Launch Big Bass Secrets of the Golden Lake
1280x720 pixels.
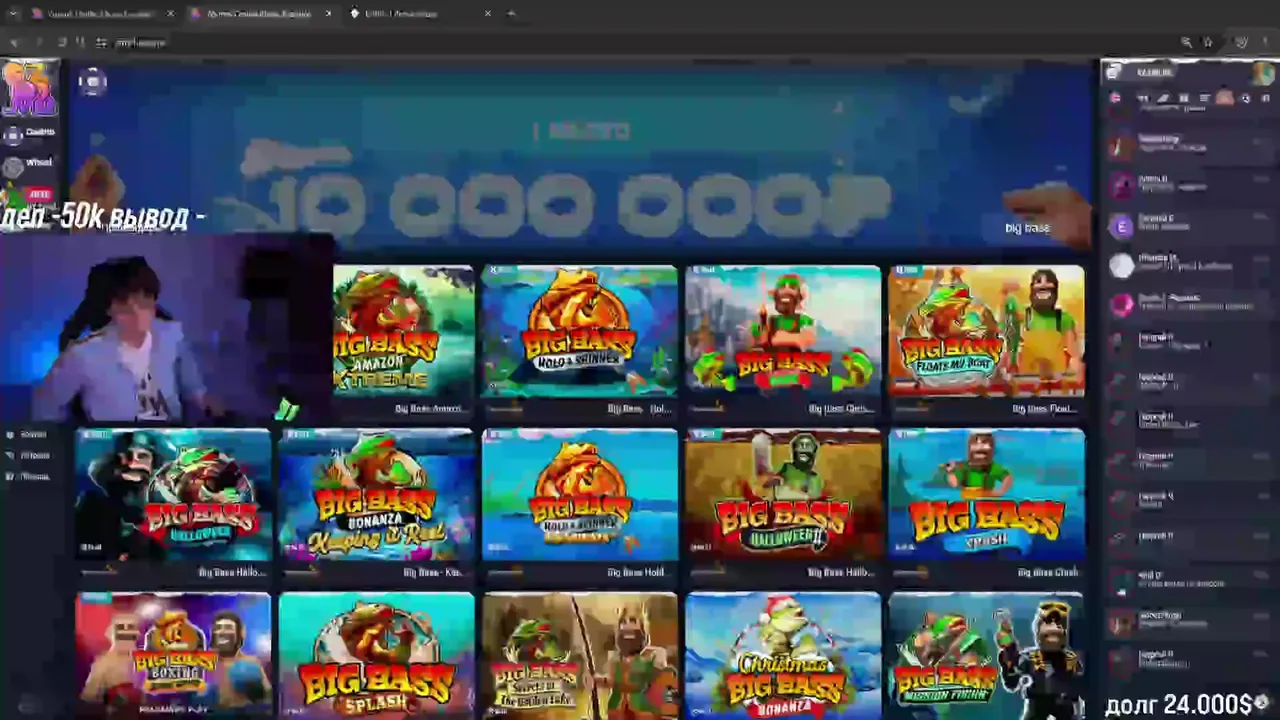[579, 655]
